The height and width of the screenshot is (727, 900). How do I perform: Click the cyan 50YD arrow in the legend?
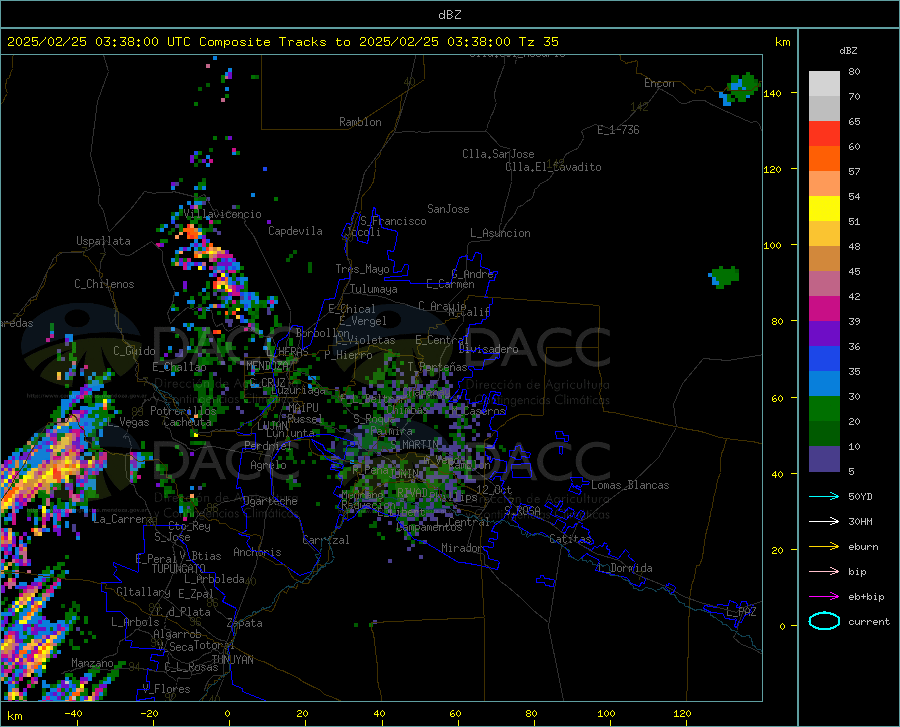(824, 496)
